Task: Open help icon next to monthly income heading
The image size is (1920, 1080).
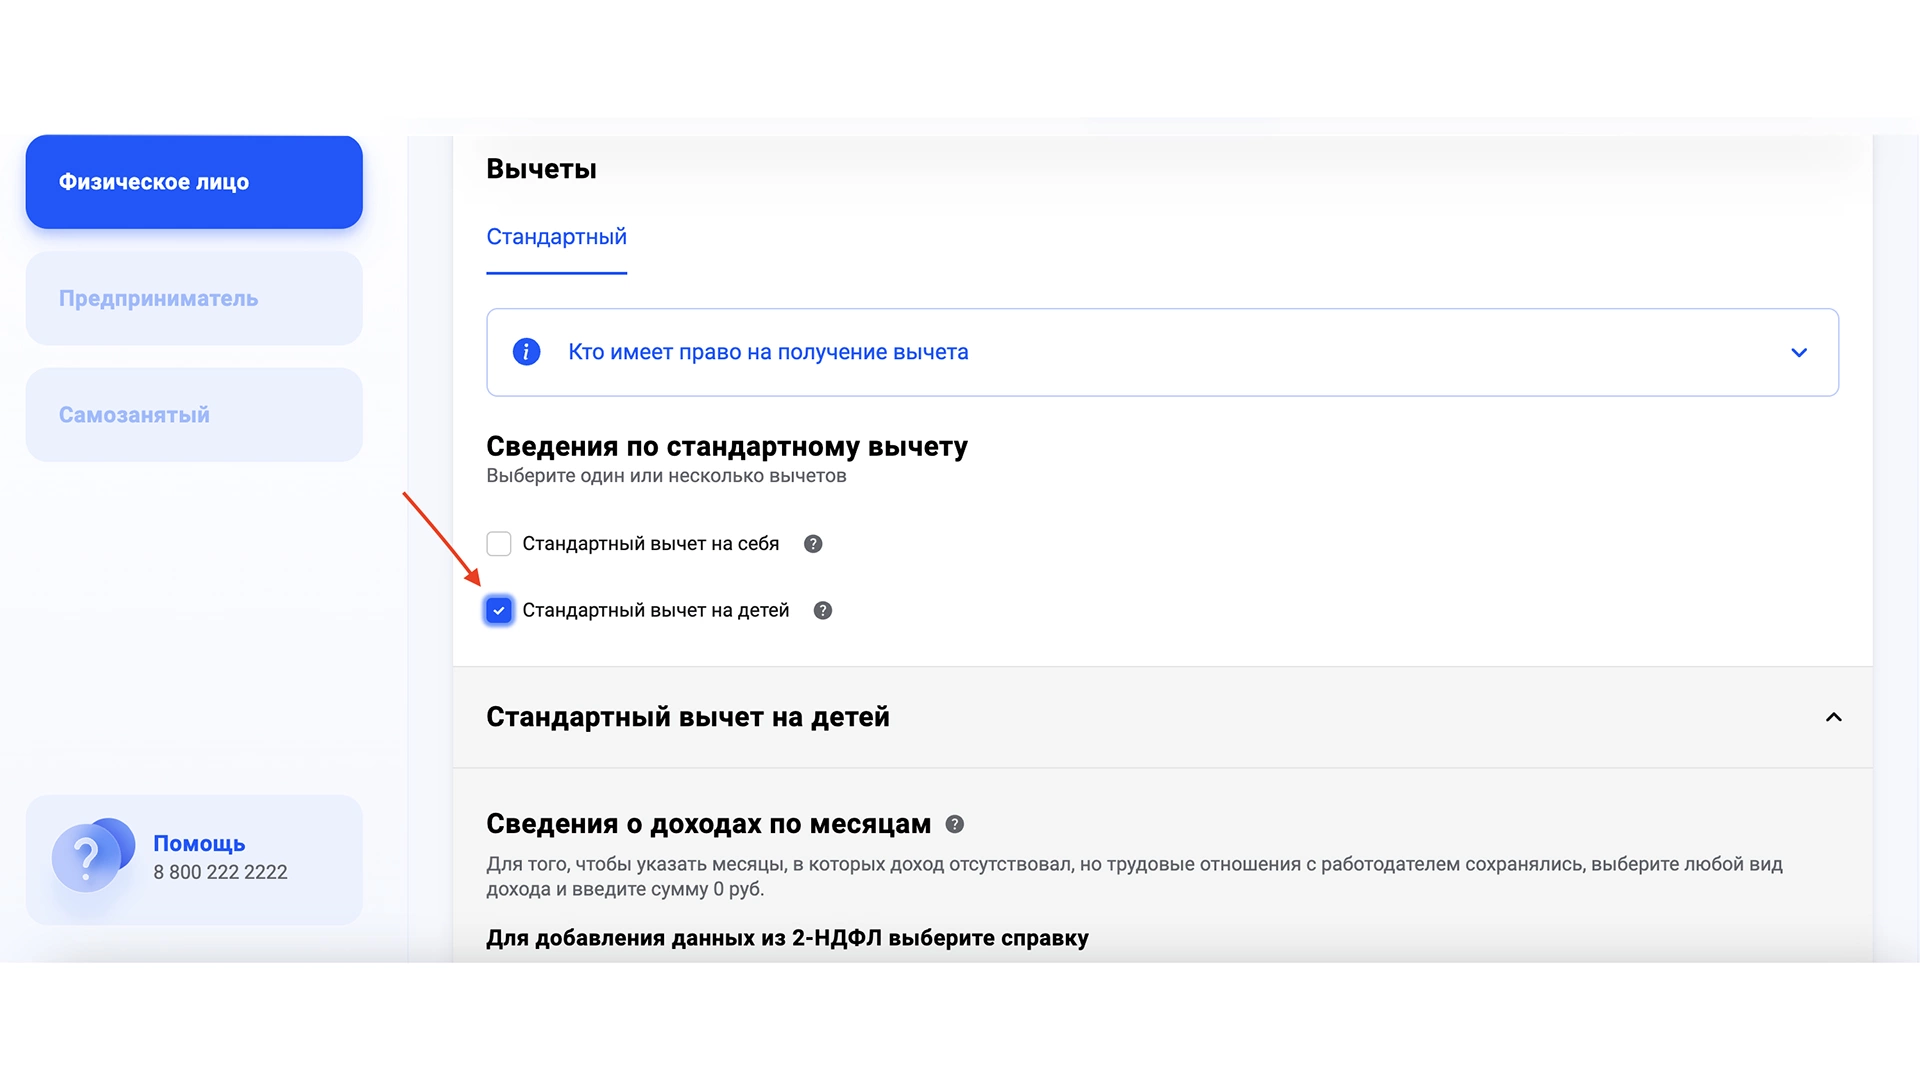Action: pos(955,824)
